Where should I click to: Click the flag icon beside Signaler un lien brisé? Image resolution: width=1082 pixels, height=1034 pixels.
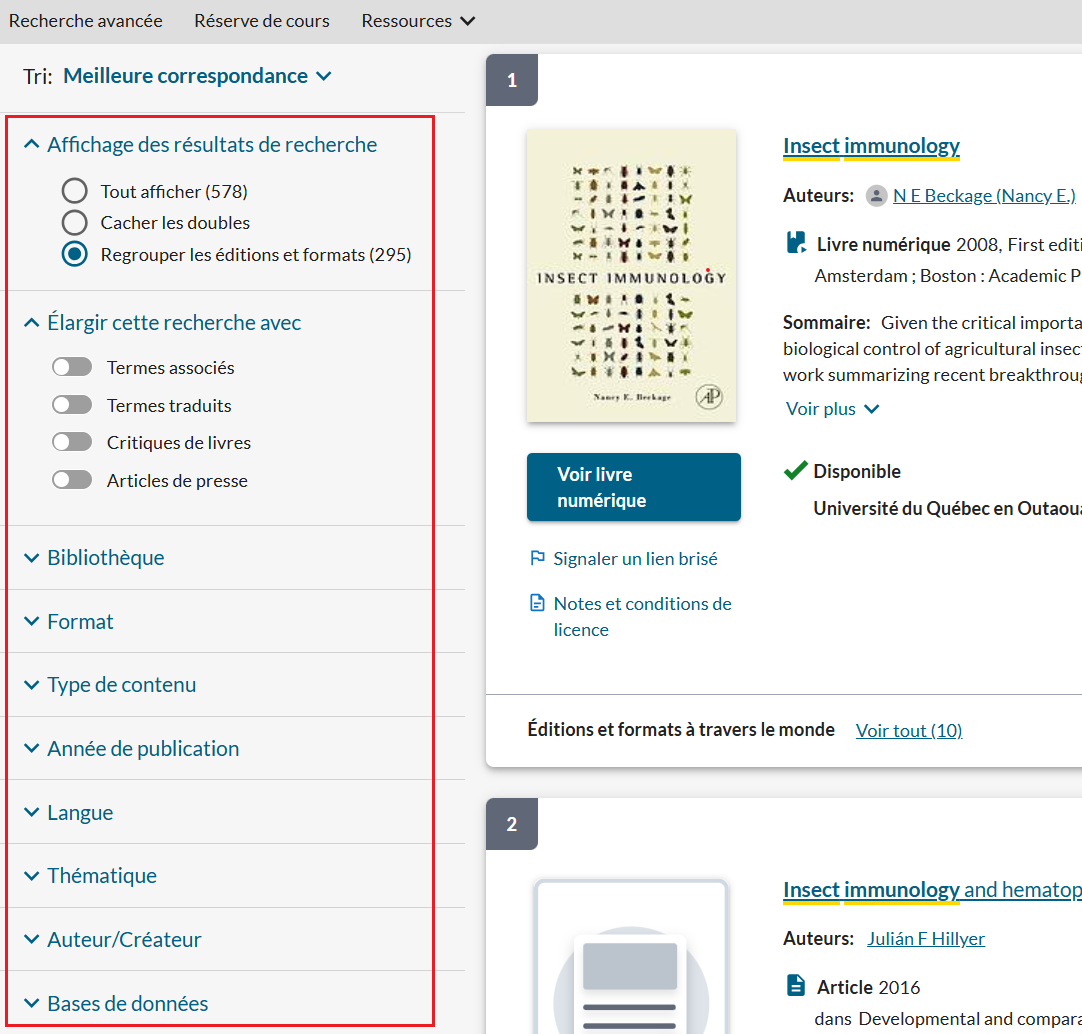537,558
